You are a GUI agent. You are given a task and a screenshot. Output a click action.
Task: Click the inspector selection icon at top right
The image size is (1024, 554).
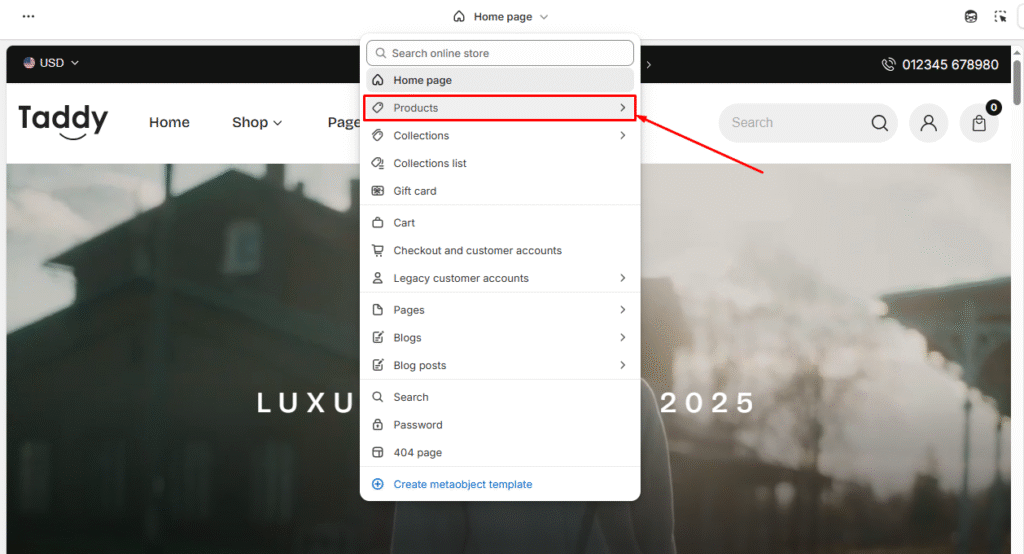1000,17
